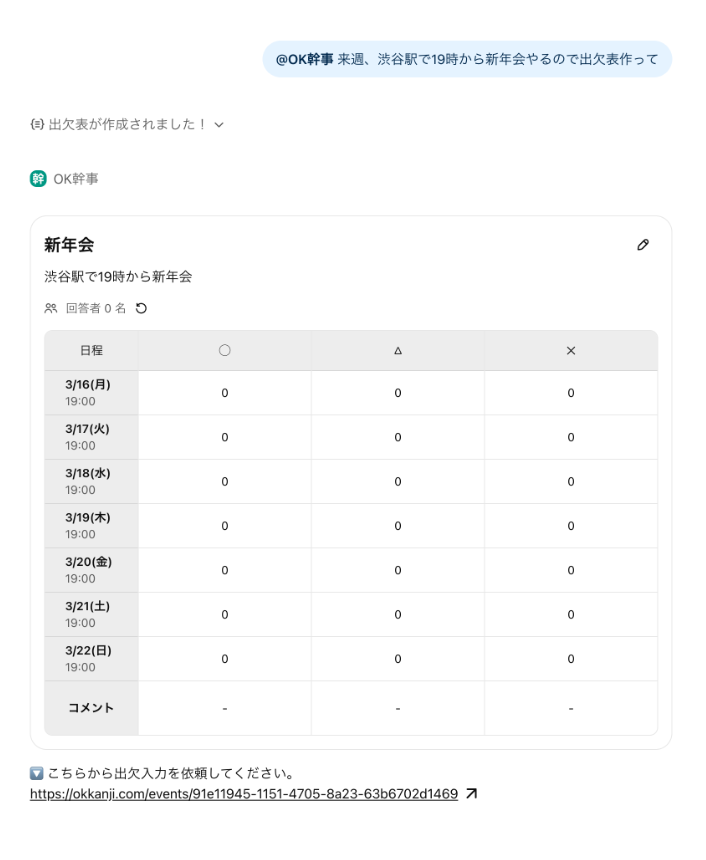Click the × count cell for 3/21(土)
Viewport: 706px width, 860px height.
pyautogui.click(x=571, y=614)
